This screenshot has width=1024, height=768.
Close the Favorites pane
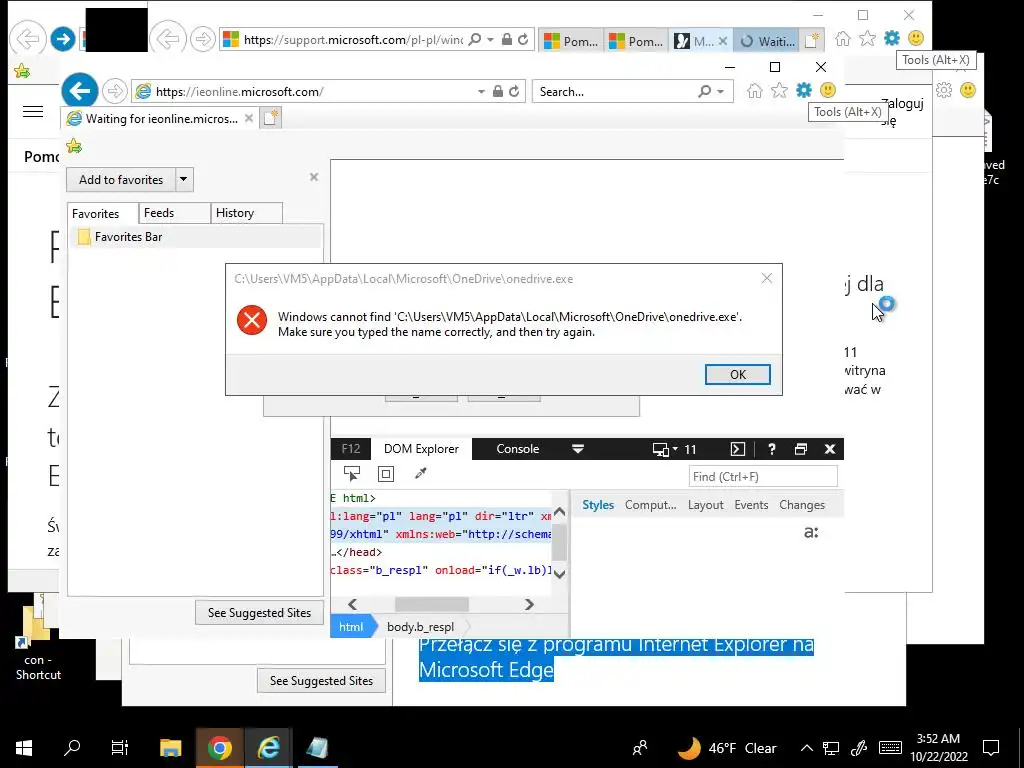[313, 177]
